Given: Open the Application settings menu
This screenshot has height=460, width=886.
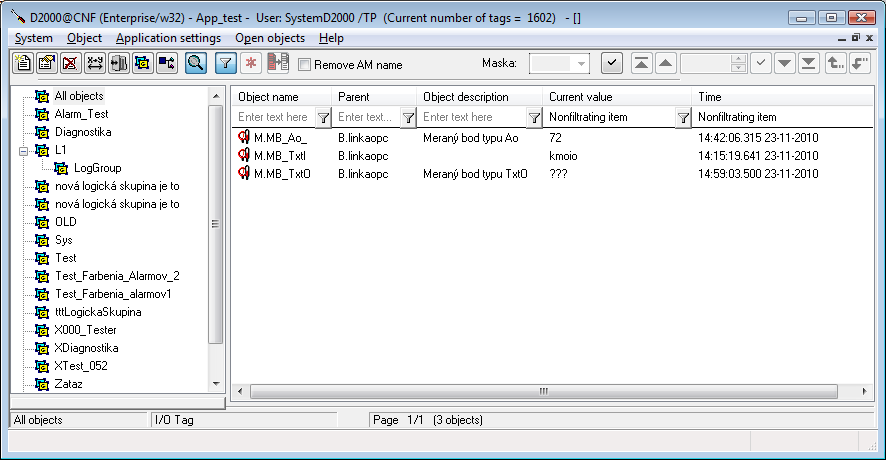Looking at the screenshot, I should coord(168,38).
